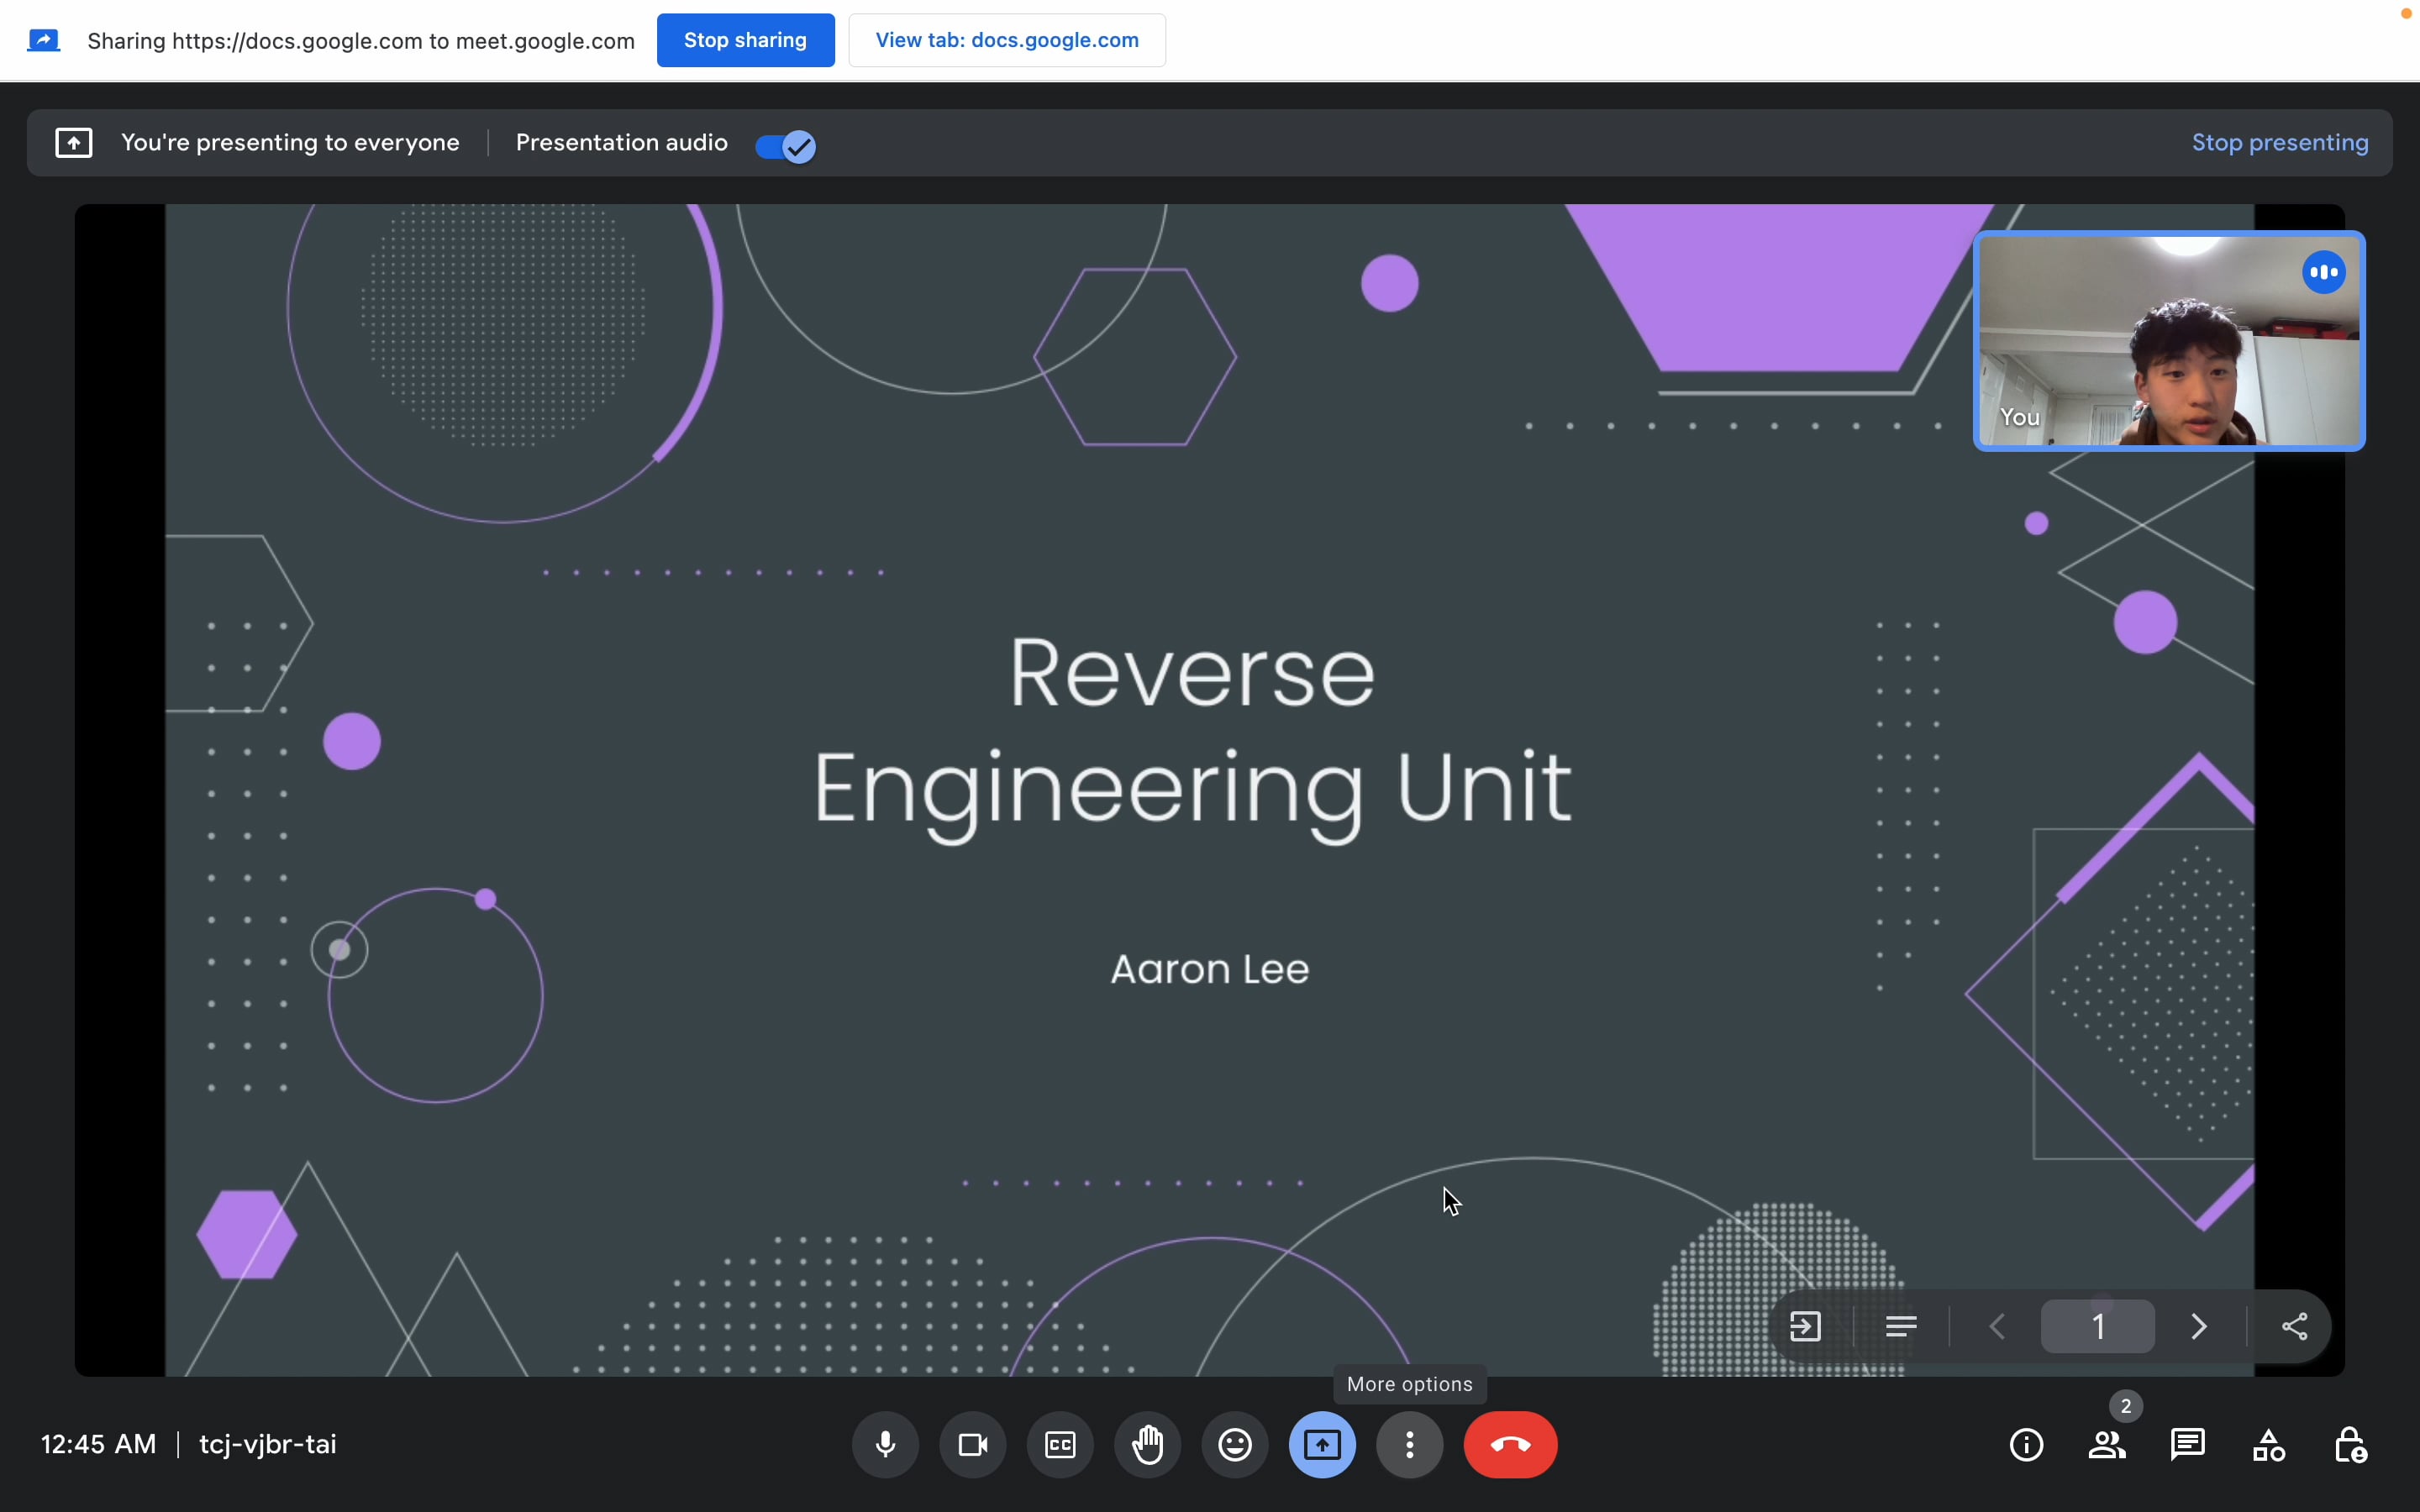2420x1512 pixels.
Task: Open the activities panel
Action: pos(2269,1444)
